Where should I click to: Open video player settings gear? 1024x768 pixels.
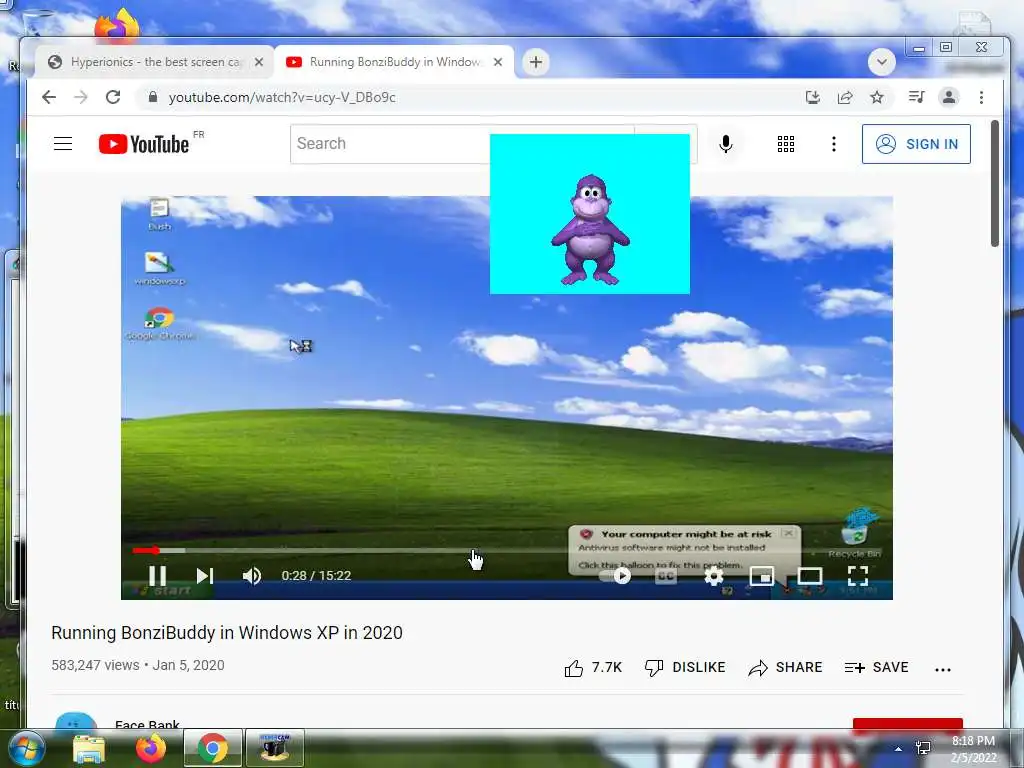(x=714, y=575)
